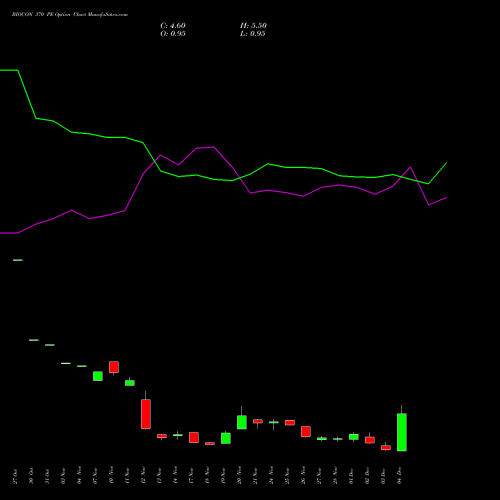Click the 20 Nov date label

tap(239, 476)
